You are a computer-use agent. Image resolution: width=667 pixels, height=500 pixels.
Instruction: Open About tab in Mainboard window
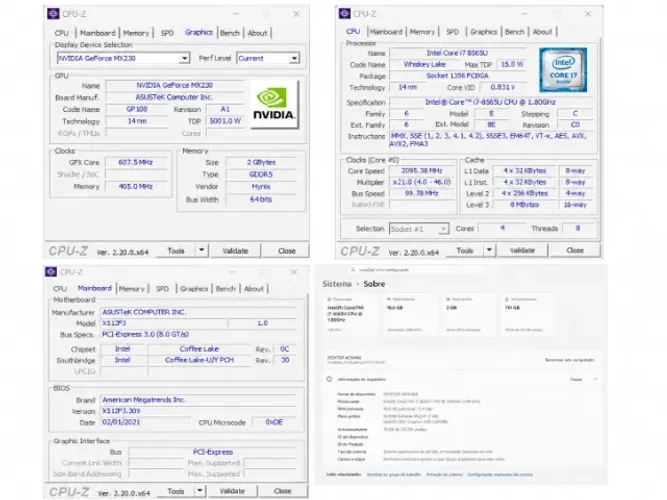click(254, 289)
